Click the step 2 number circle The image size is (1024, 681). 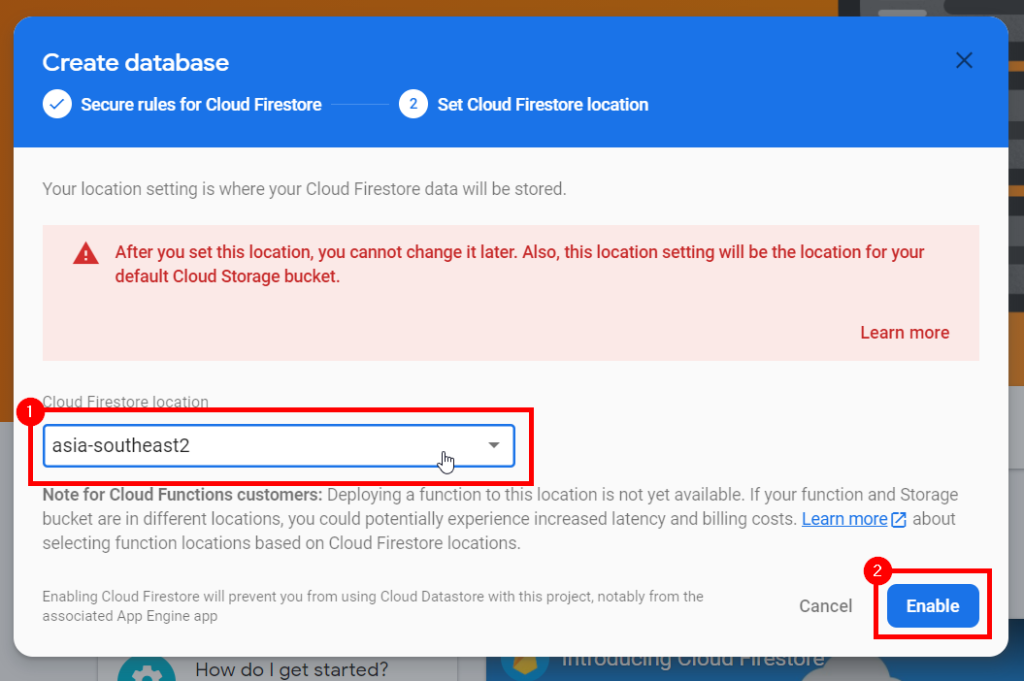coord(413,104)
